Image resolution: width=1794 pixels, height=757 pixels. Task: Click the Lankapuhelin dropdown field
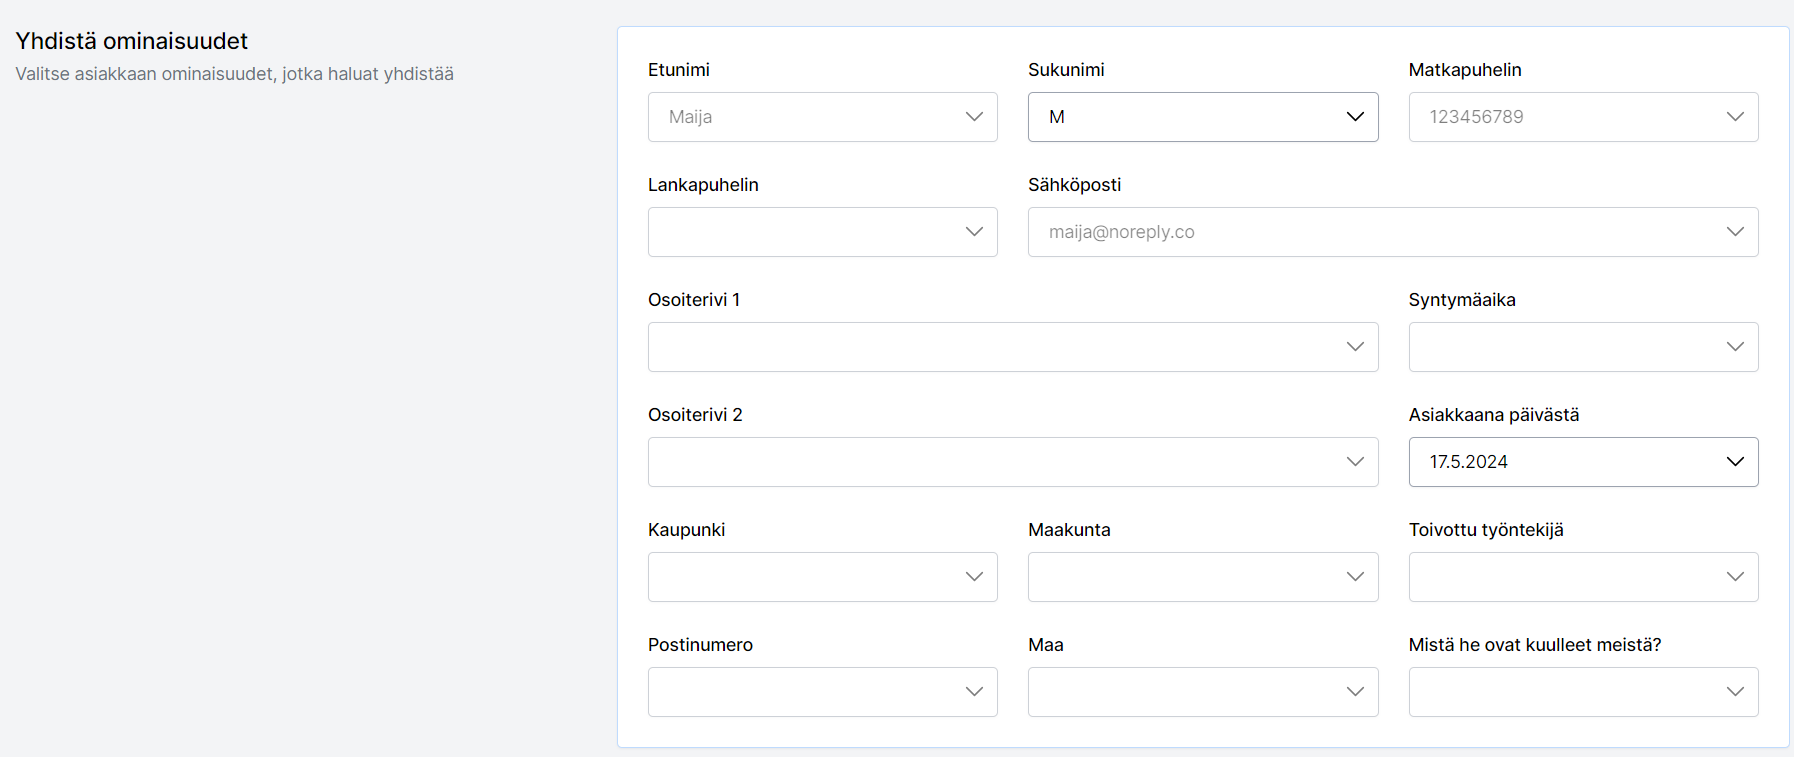(822, 232)
